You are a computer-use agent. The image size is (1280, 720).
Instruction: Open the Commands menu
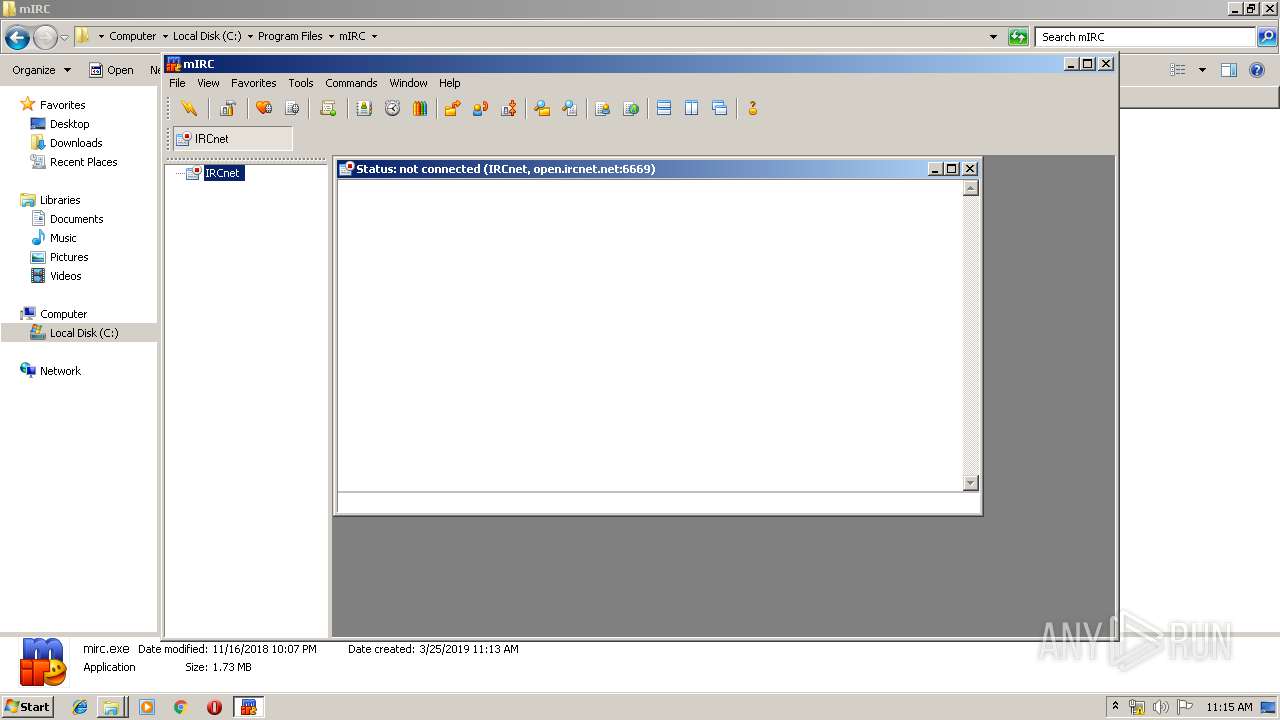(351, 83)
